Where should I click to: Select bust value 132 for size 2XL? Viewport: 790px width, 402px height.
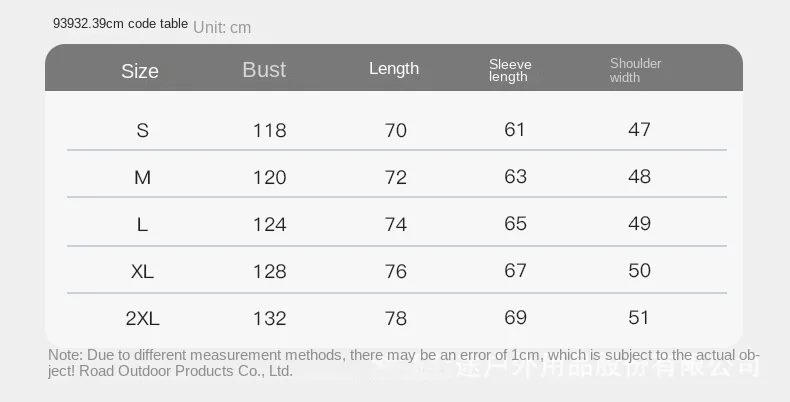(269, 318)
